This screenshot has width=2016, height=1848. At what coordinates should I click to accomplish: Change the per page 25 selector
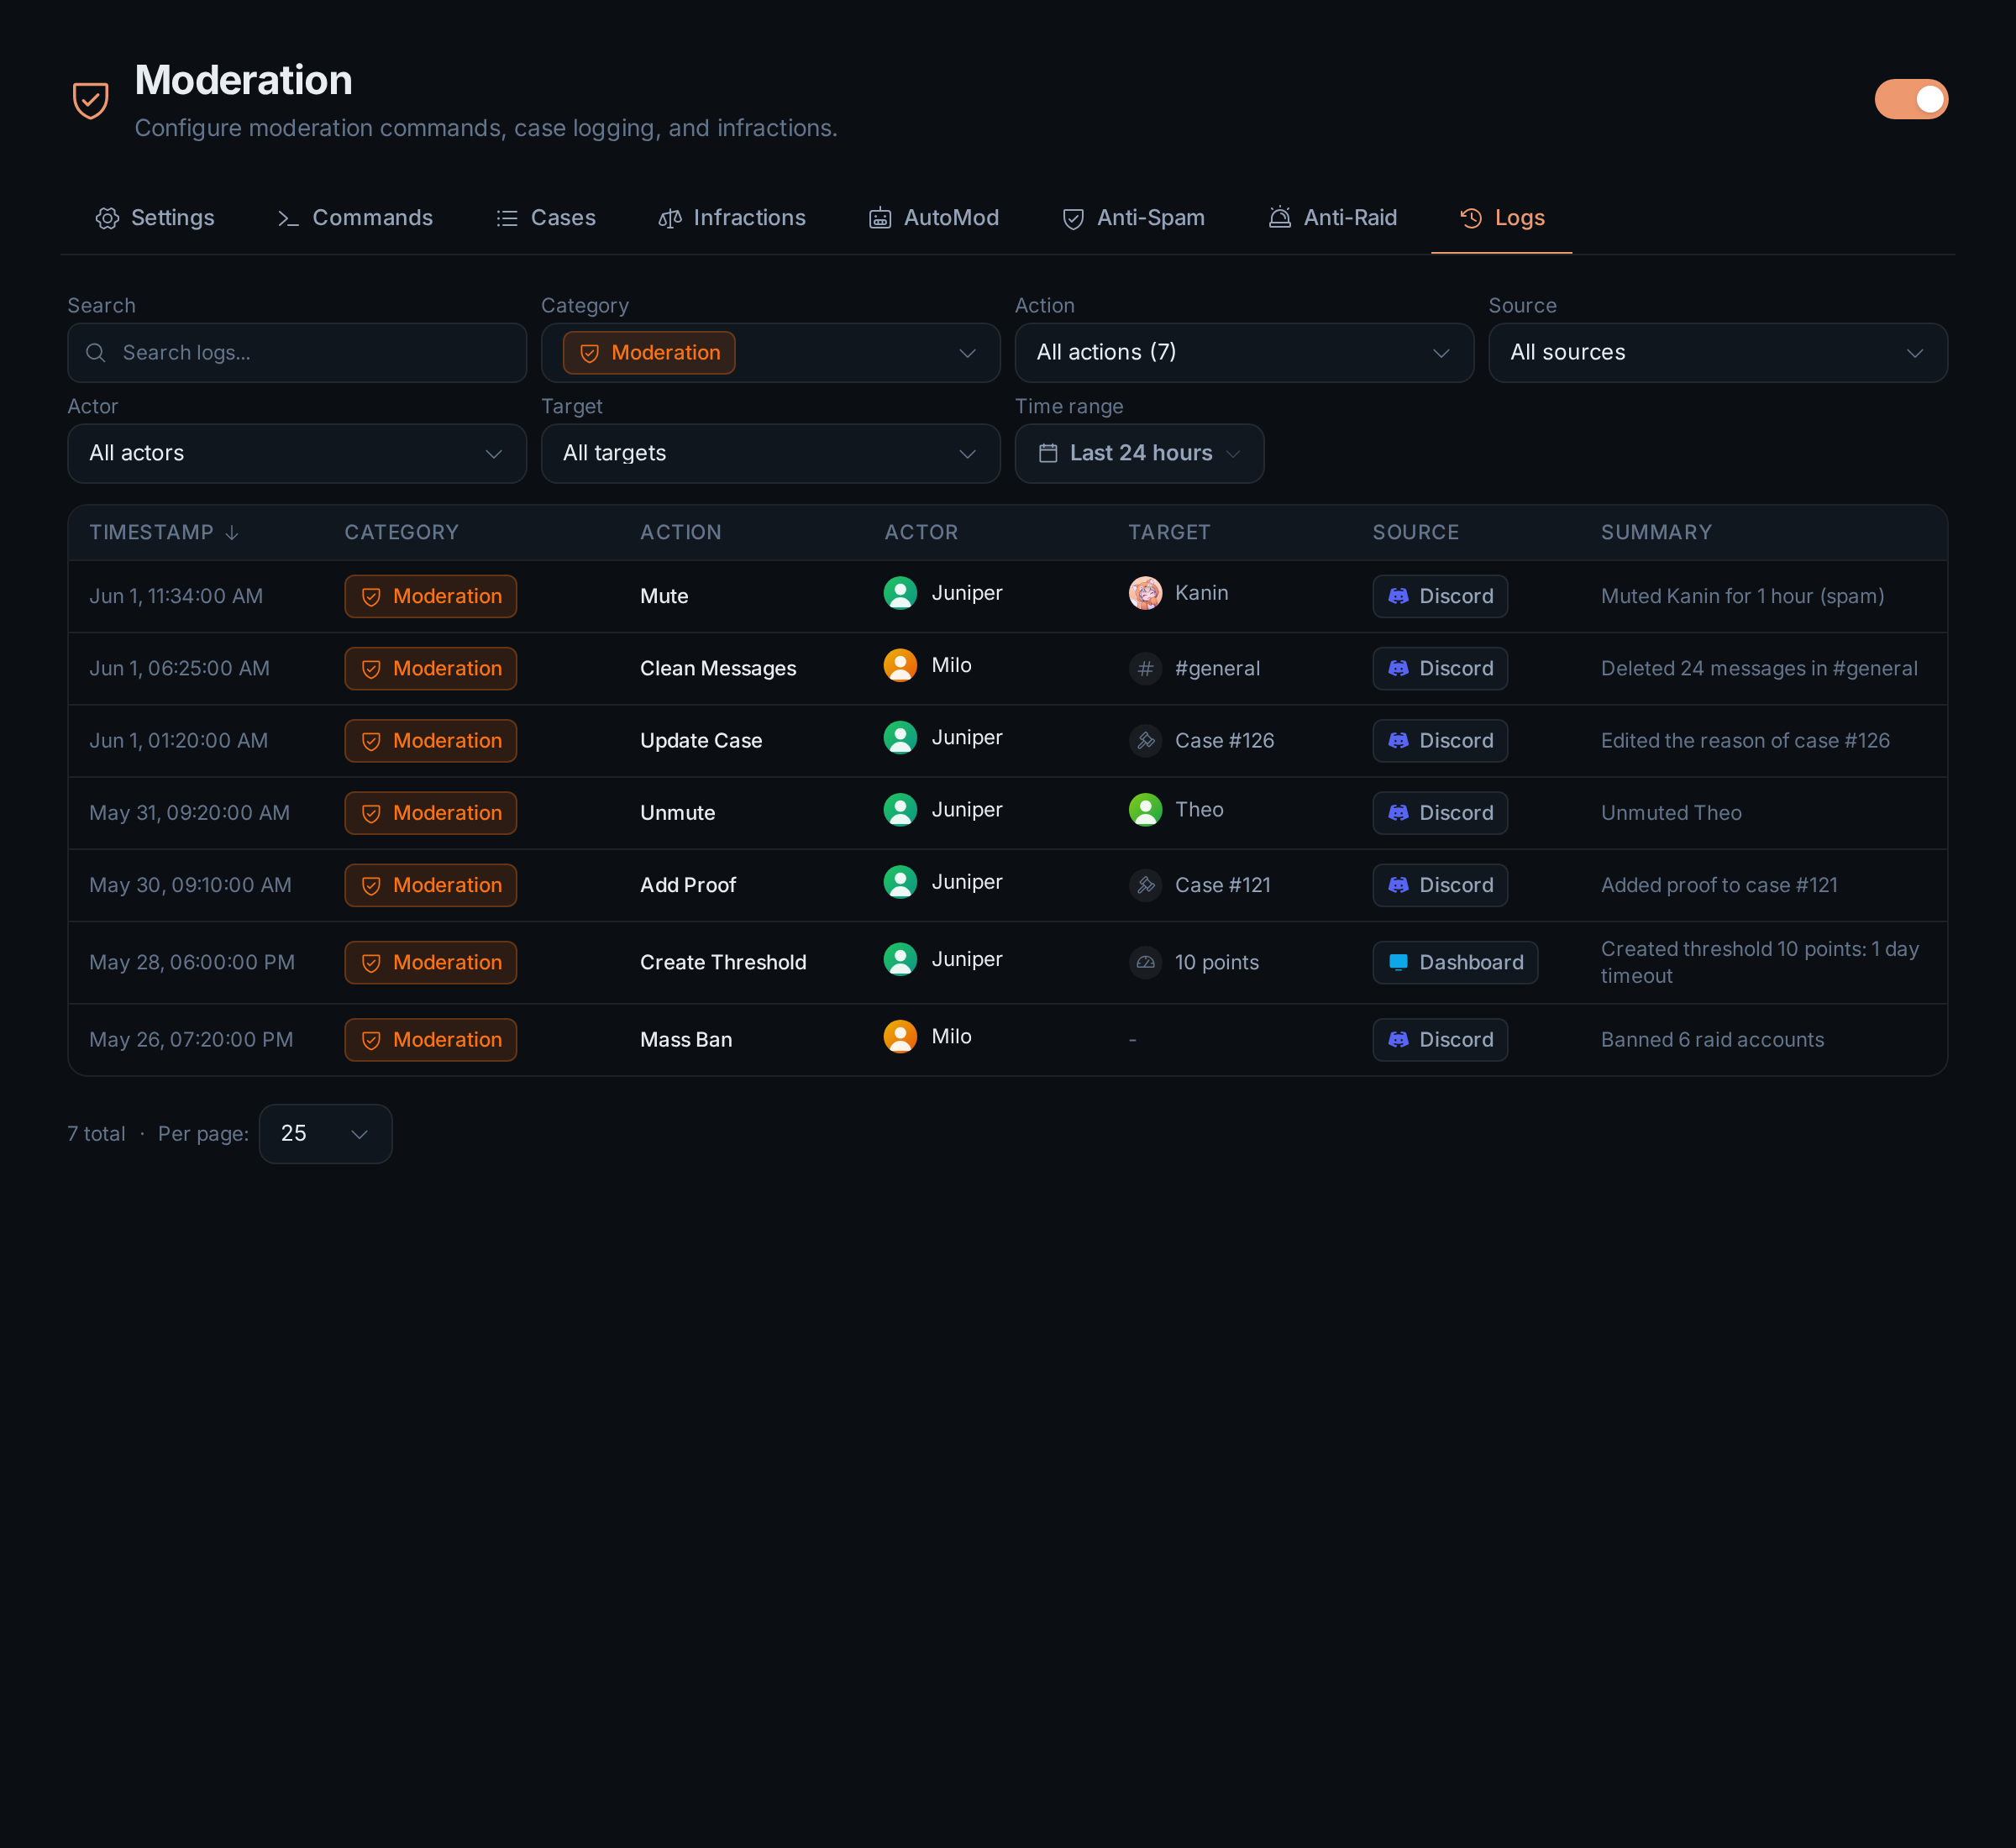point(326,1134)
